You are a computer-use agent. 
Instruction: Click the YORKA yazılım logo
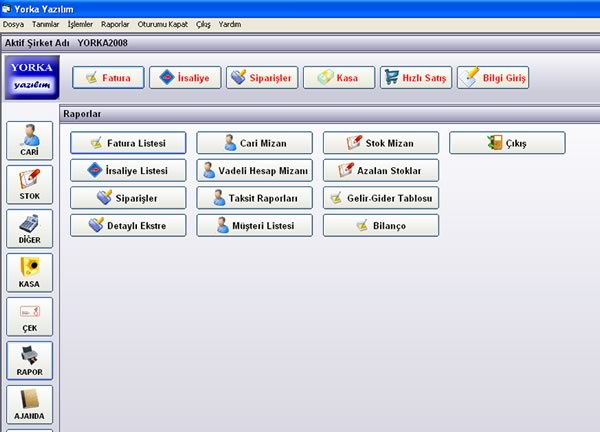click(32, 77)
